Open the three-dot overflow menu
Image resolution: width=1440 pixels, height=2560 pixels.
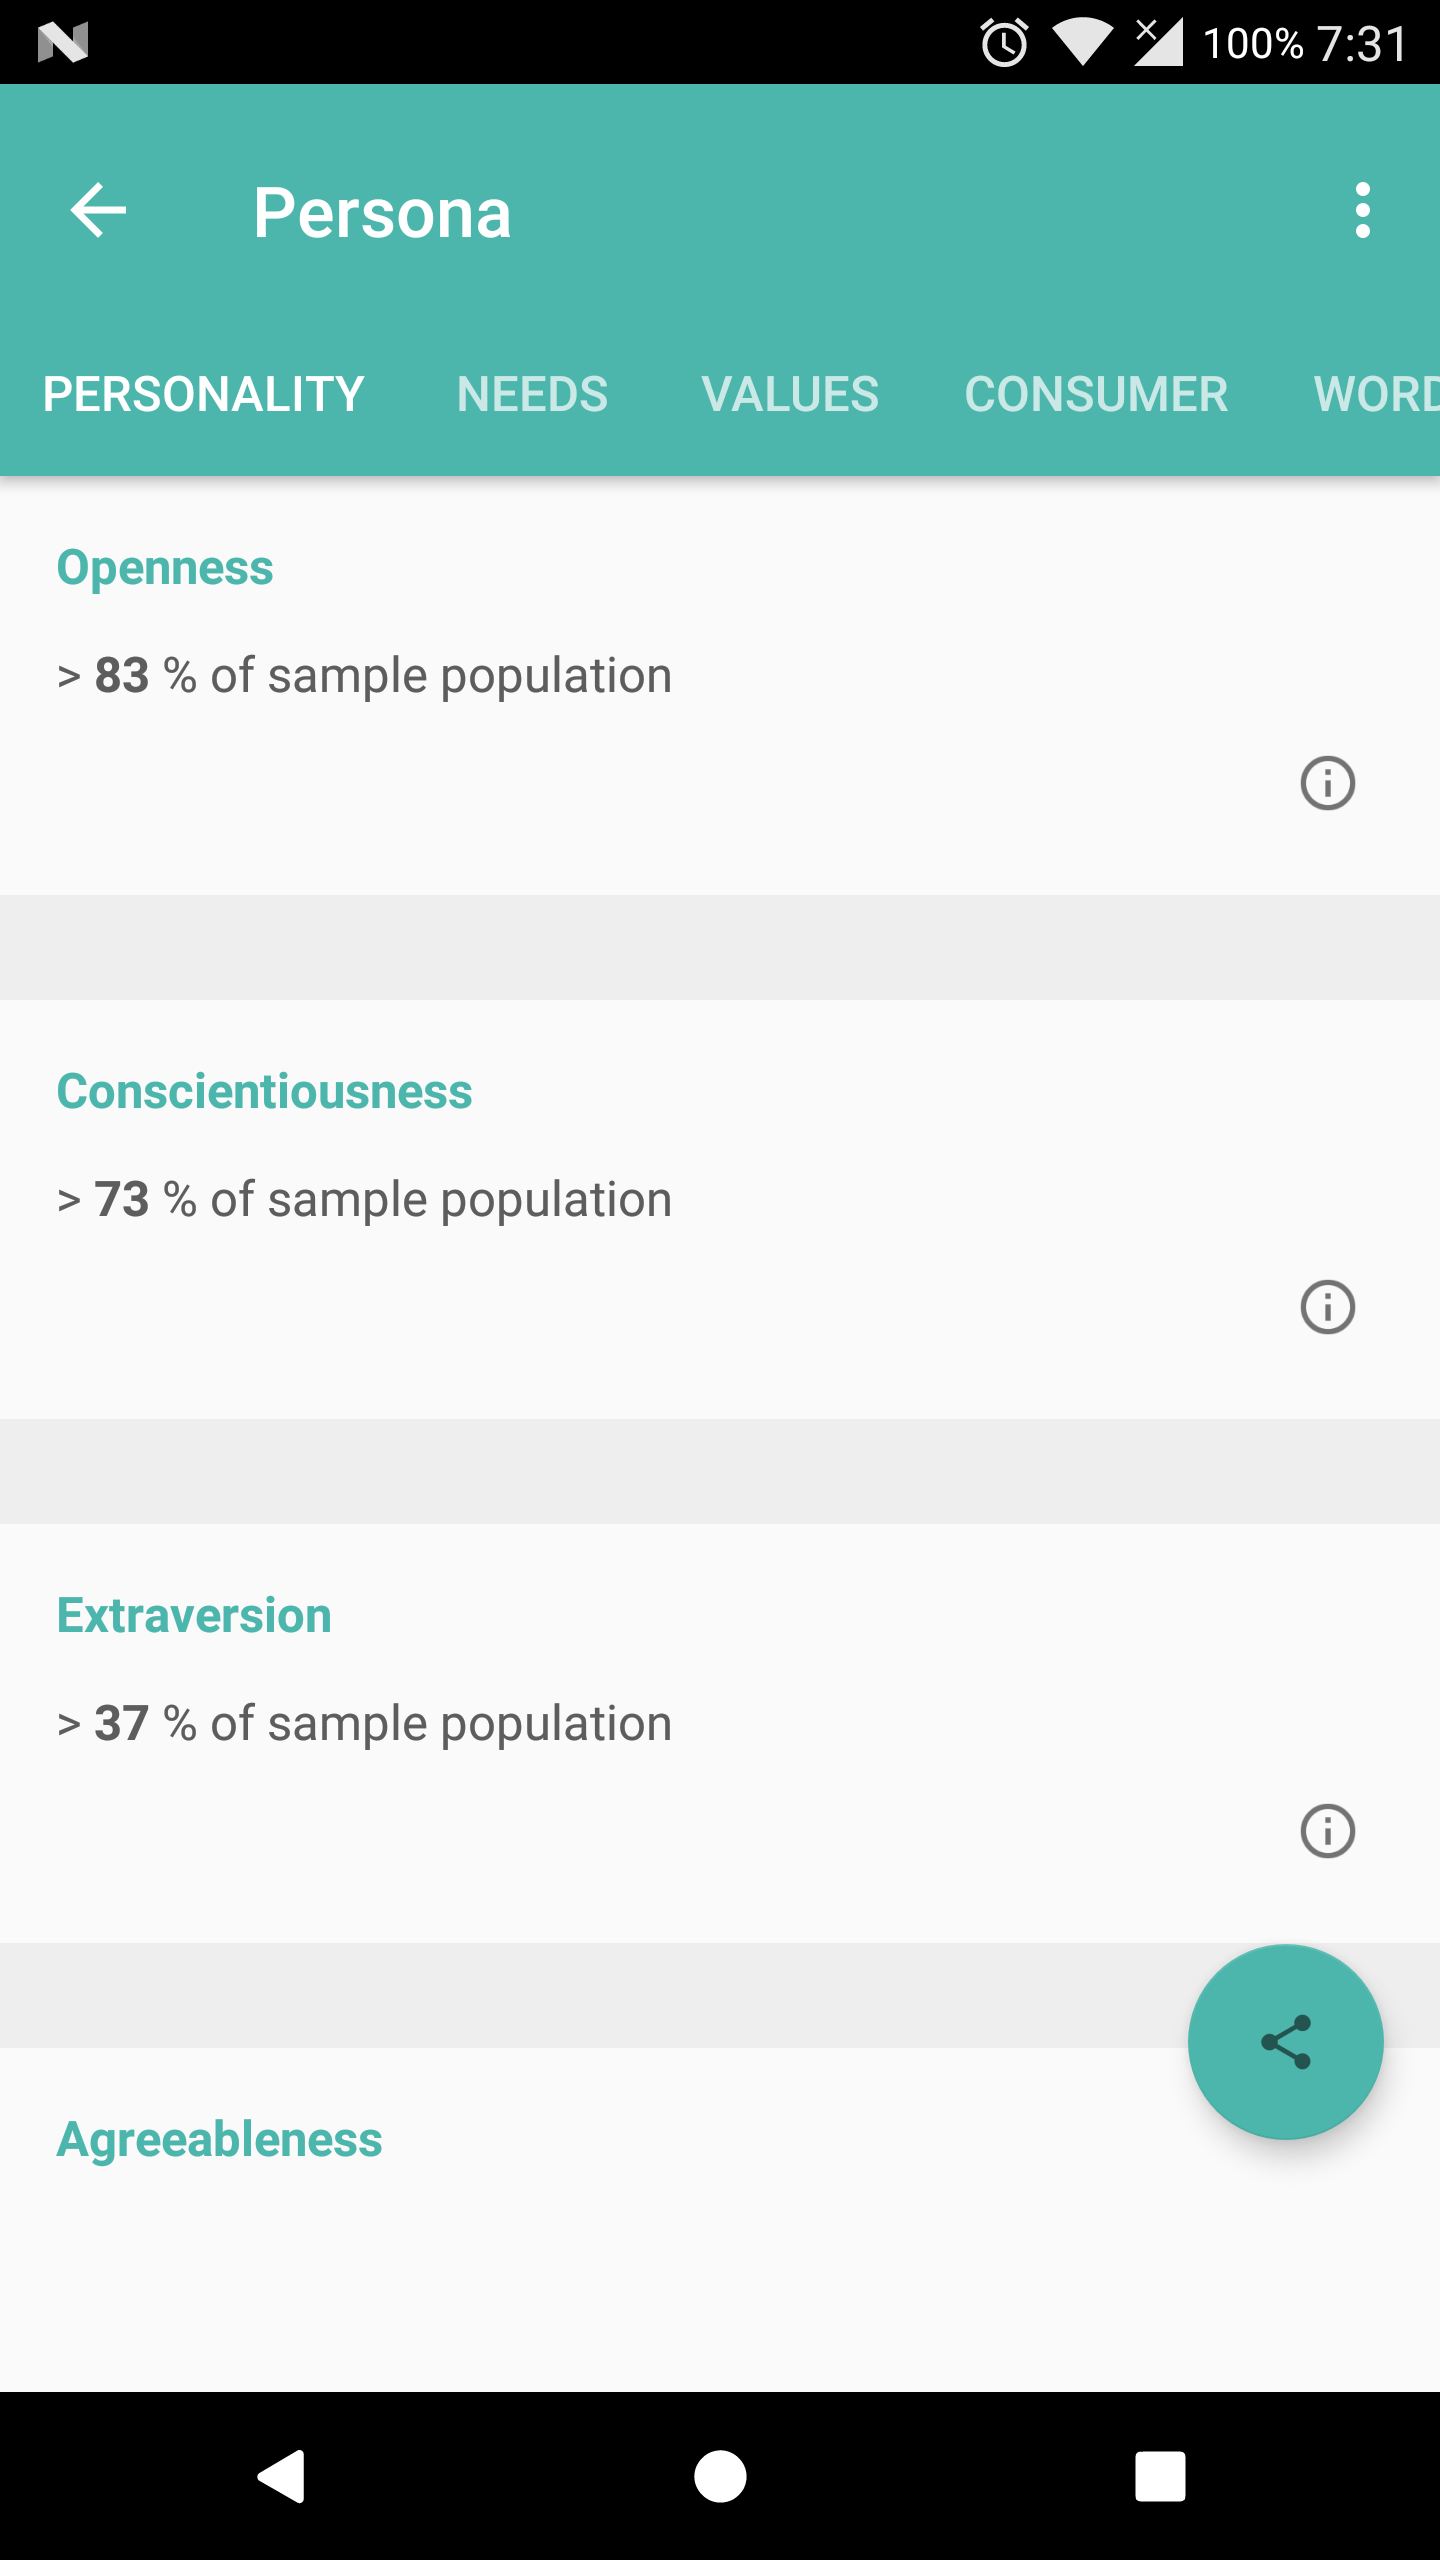(x=1362, y=211)
